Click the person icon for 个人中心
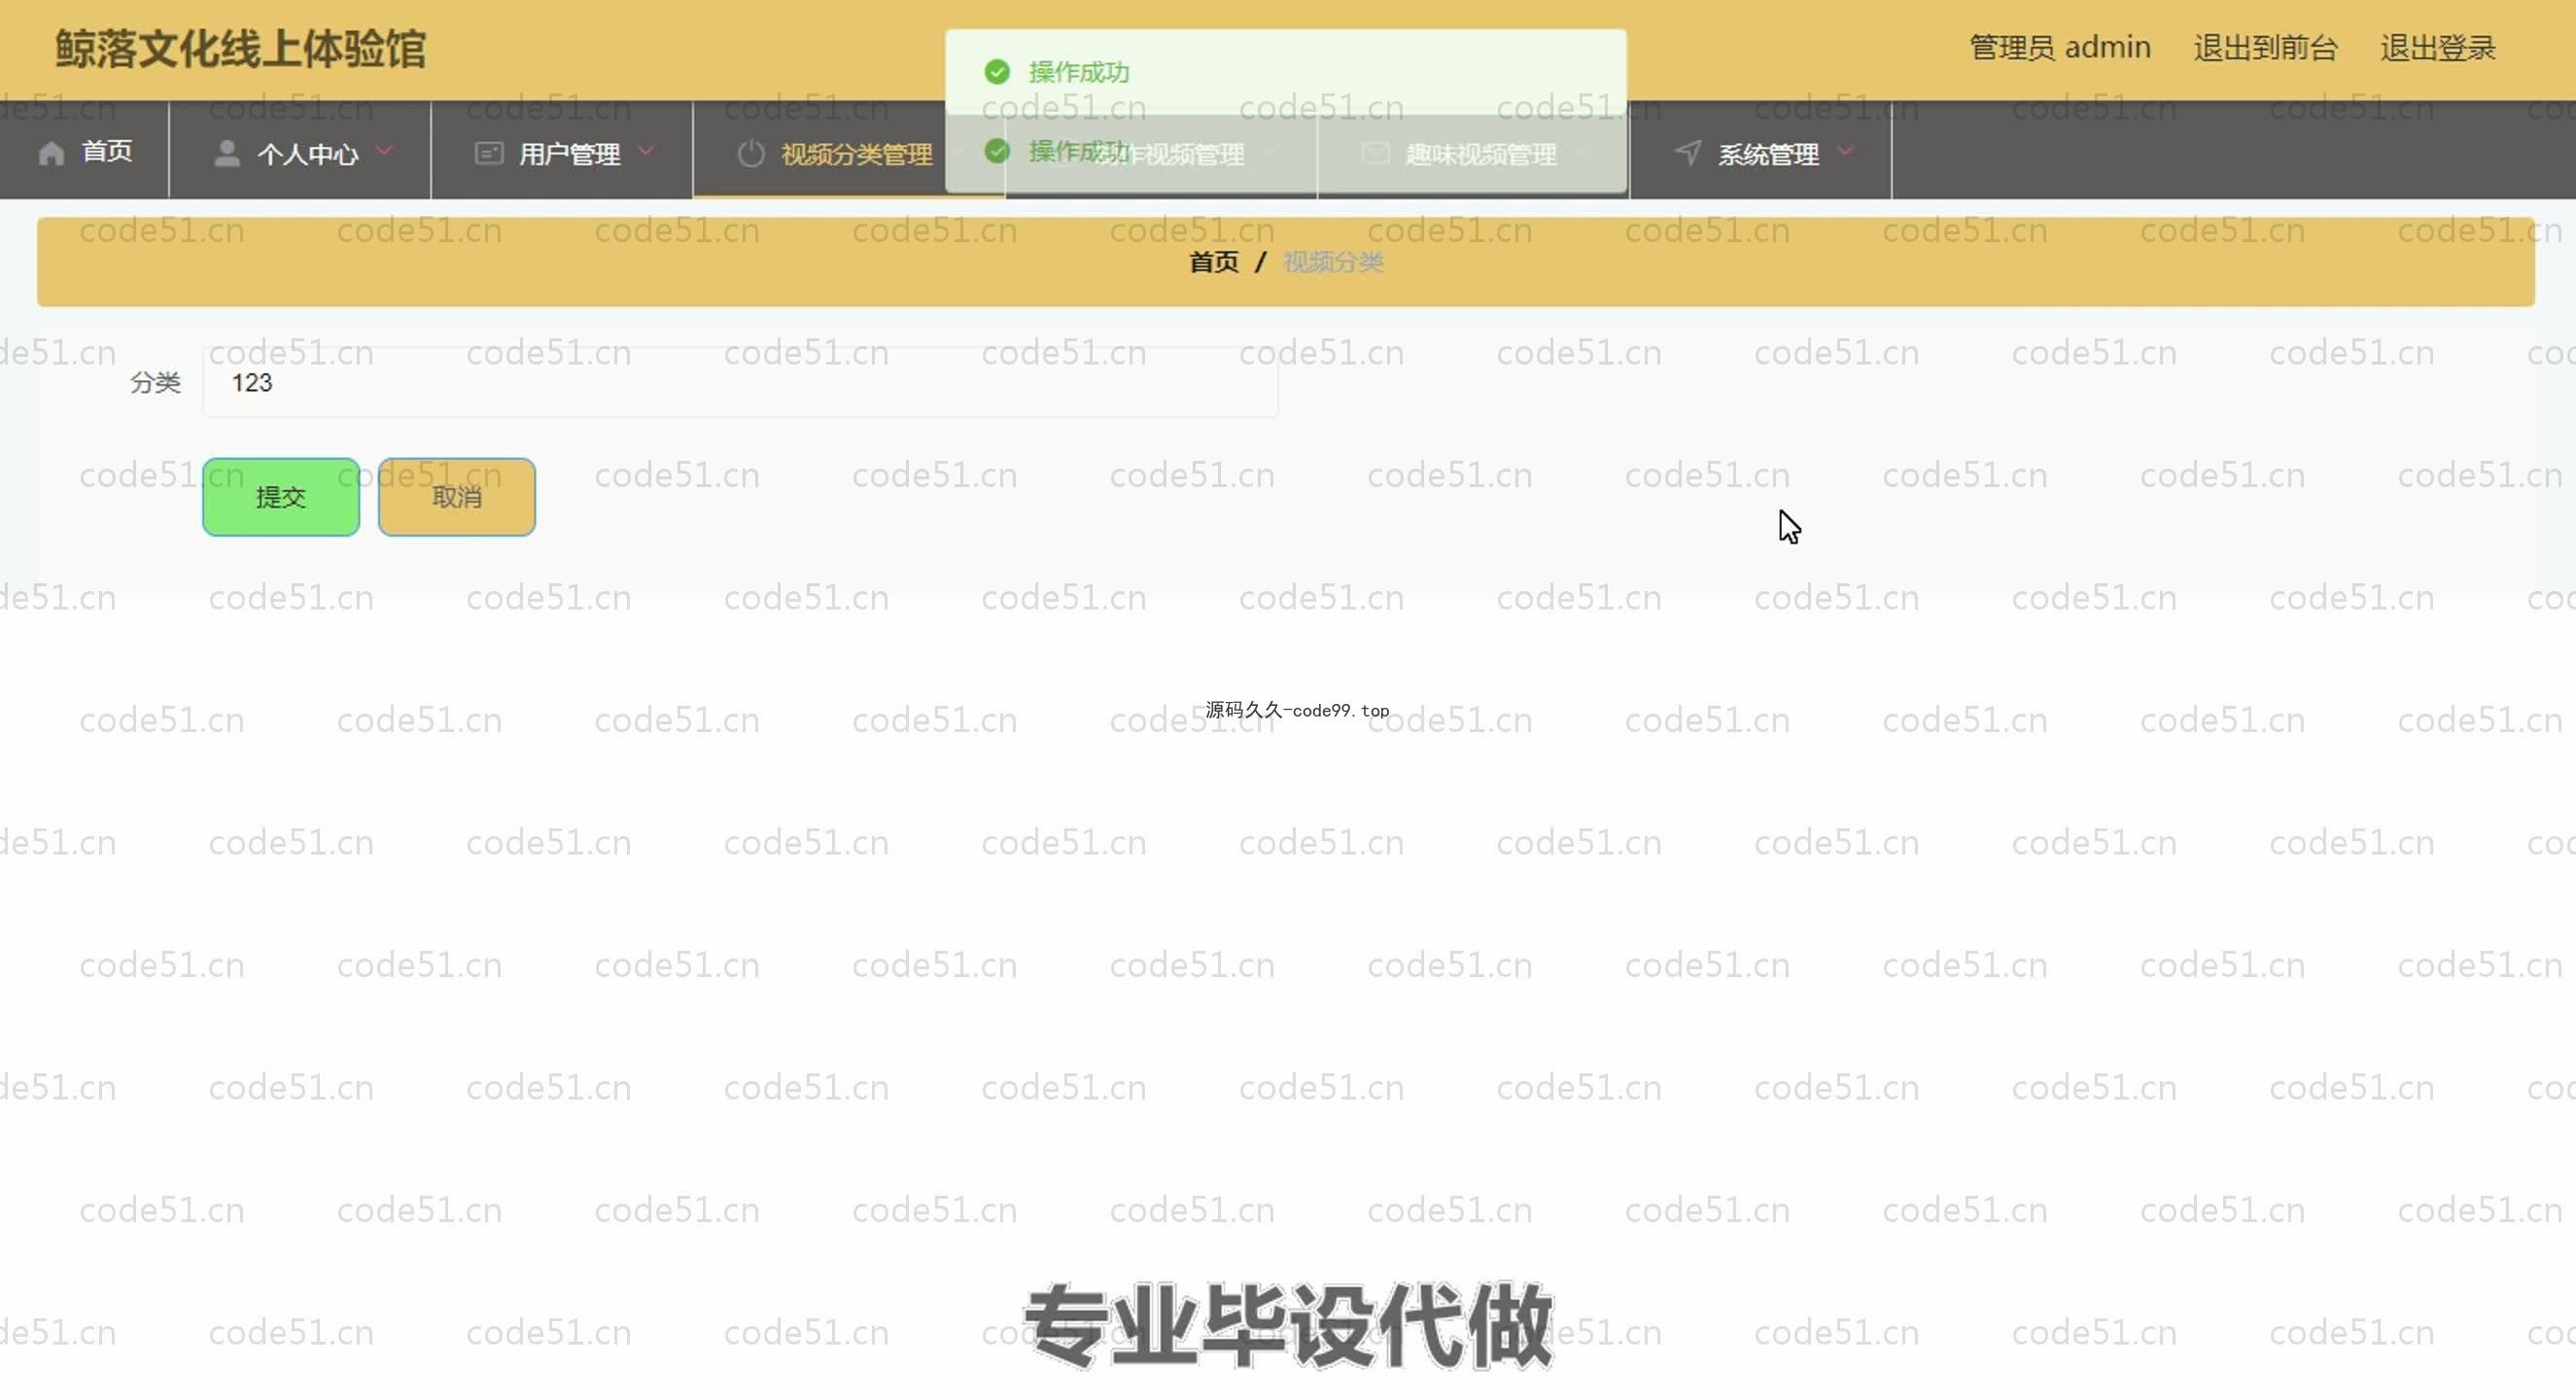This screenshot has width=2576, height=1400. click(227, 153)
